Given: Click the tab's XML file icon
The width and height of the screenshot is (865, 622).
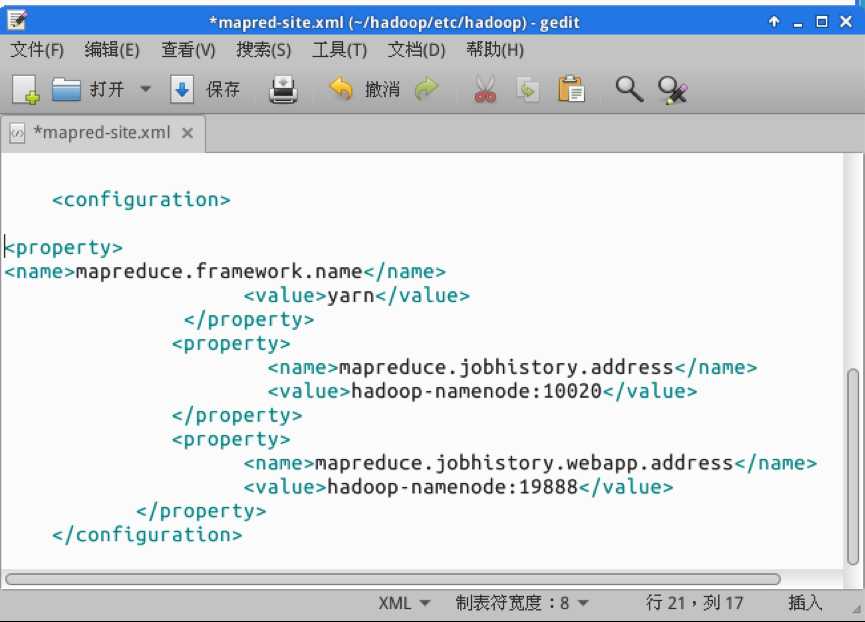Looking at the screenshot, I should click(17, 133).
